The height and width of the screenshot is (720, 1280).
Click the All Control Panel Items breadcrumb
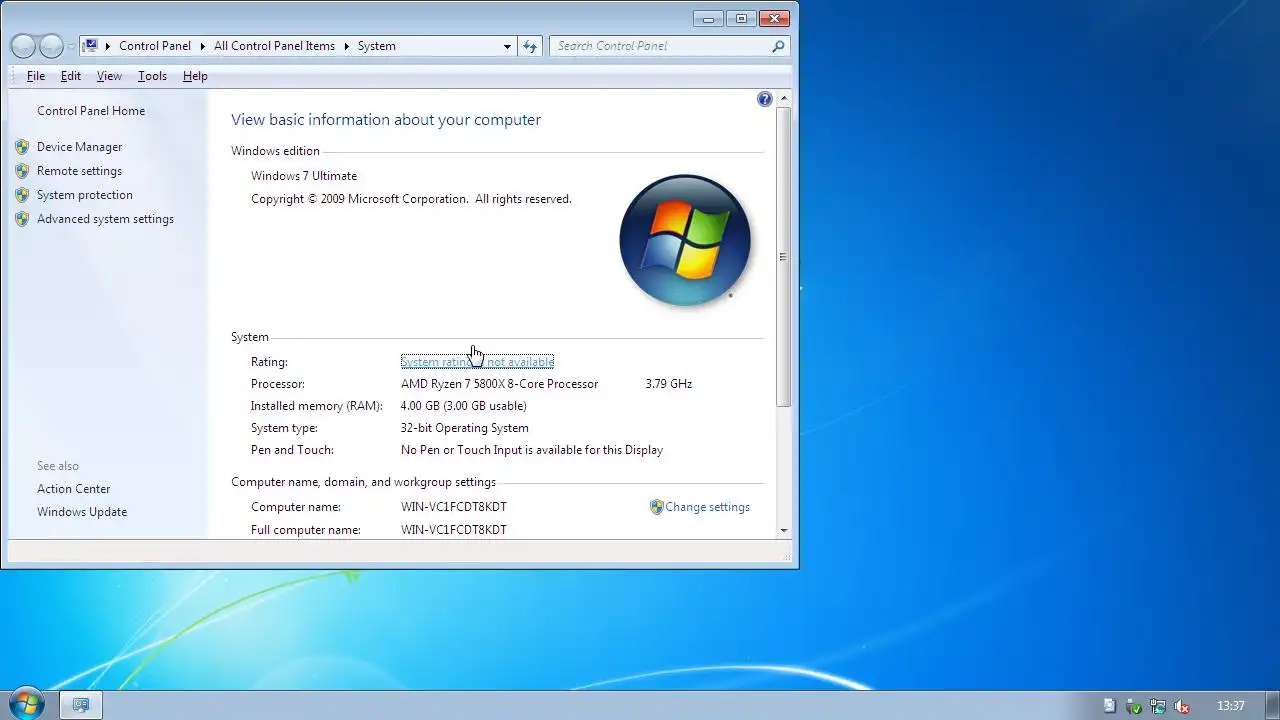(274, 46)
